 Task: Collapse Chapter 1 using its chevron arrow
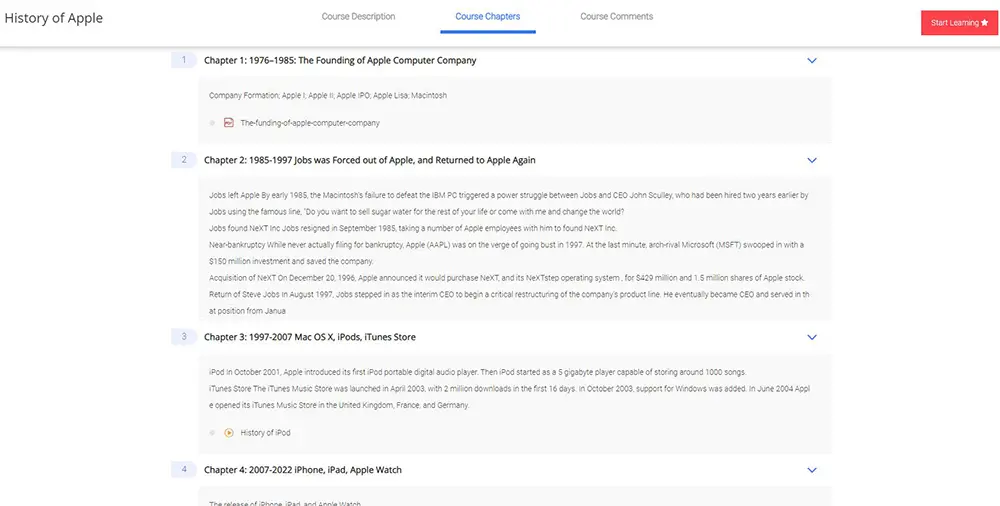tap(812, 61)
